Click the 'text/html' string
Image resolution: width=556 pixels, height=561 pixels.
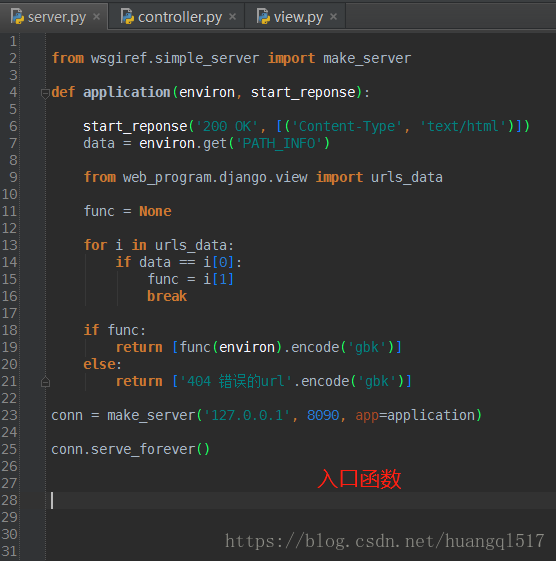pos(463,126)
